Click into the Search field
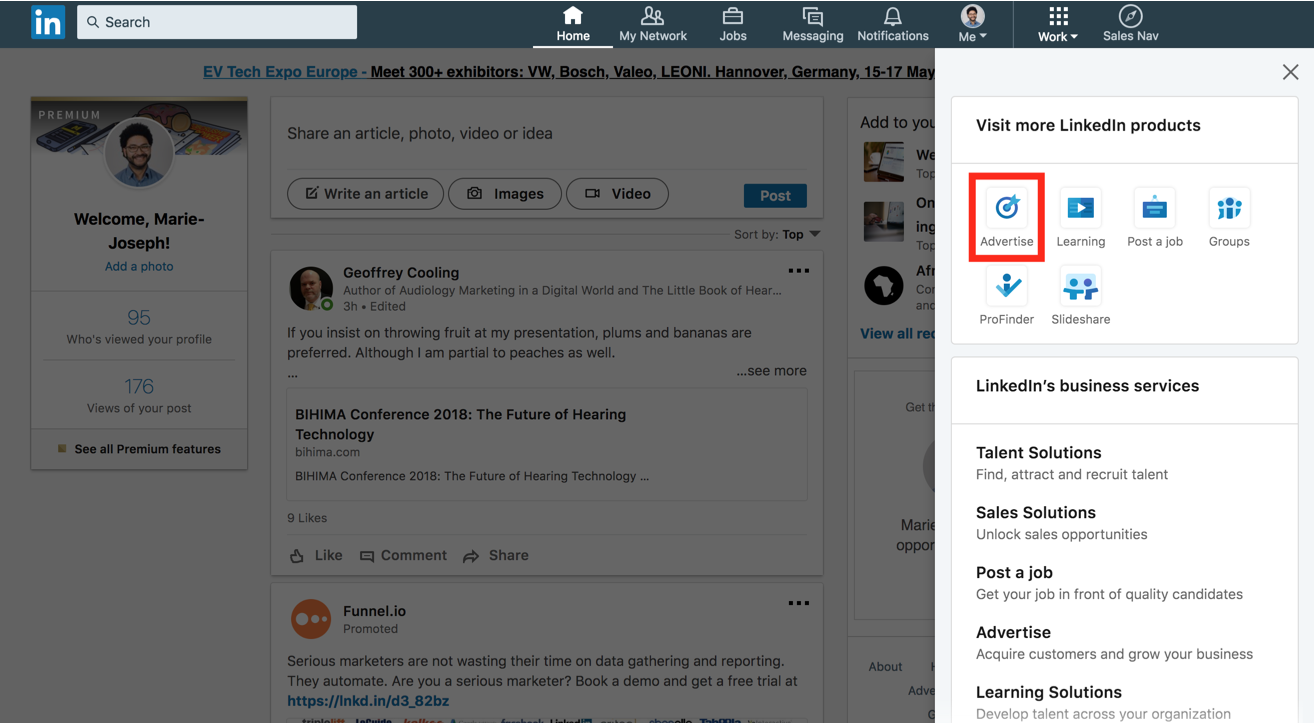This screenshot has height=723, width=1314. pyautogui.click(x=217, y=22)
